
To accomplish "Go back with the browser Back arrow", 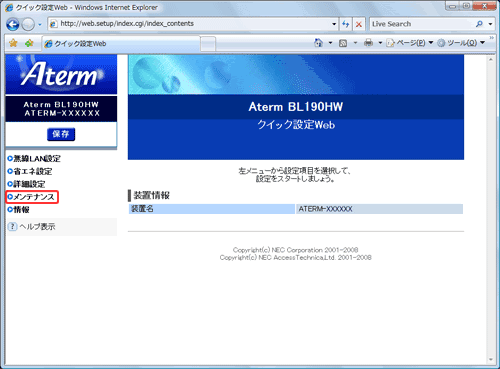I will 13,24.
